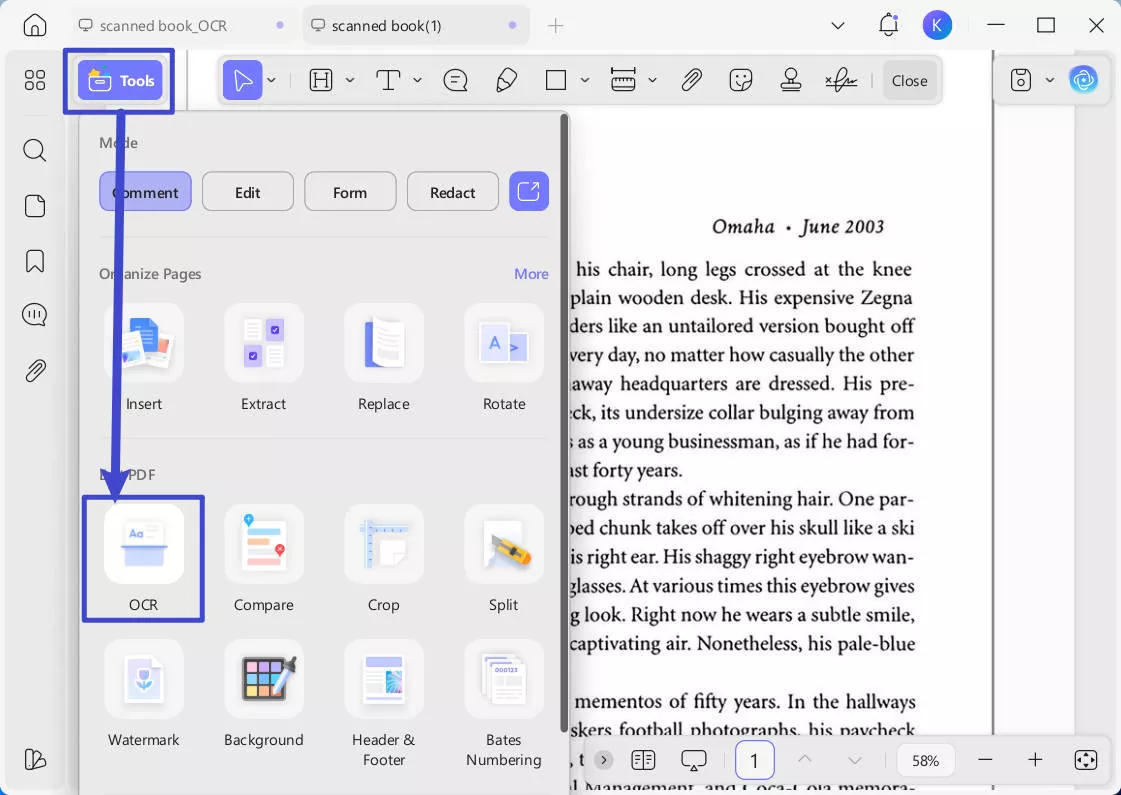Select the eraser tool in toolbar

[x=507, y=81]
